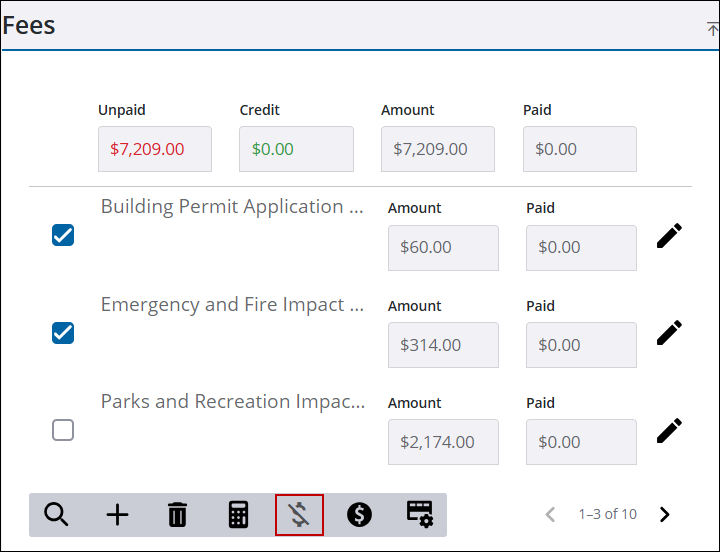Edit the Building Permit Application fee
Screen dimensions: 720x552
pyautogui.click(x=669, y=236)
